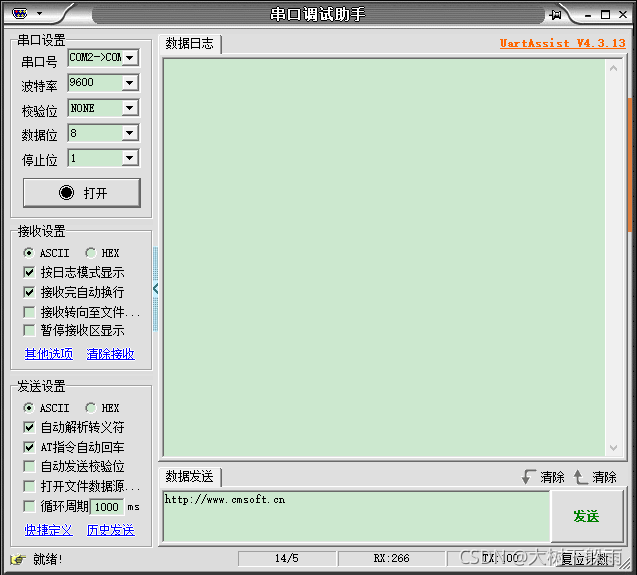637x575 pixels.
Task: Open the stop bits dropdown
Action: (130, 158)
